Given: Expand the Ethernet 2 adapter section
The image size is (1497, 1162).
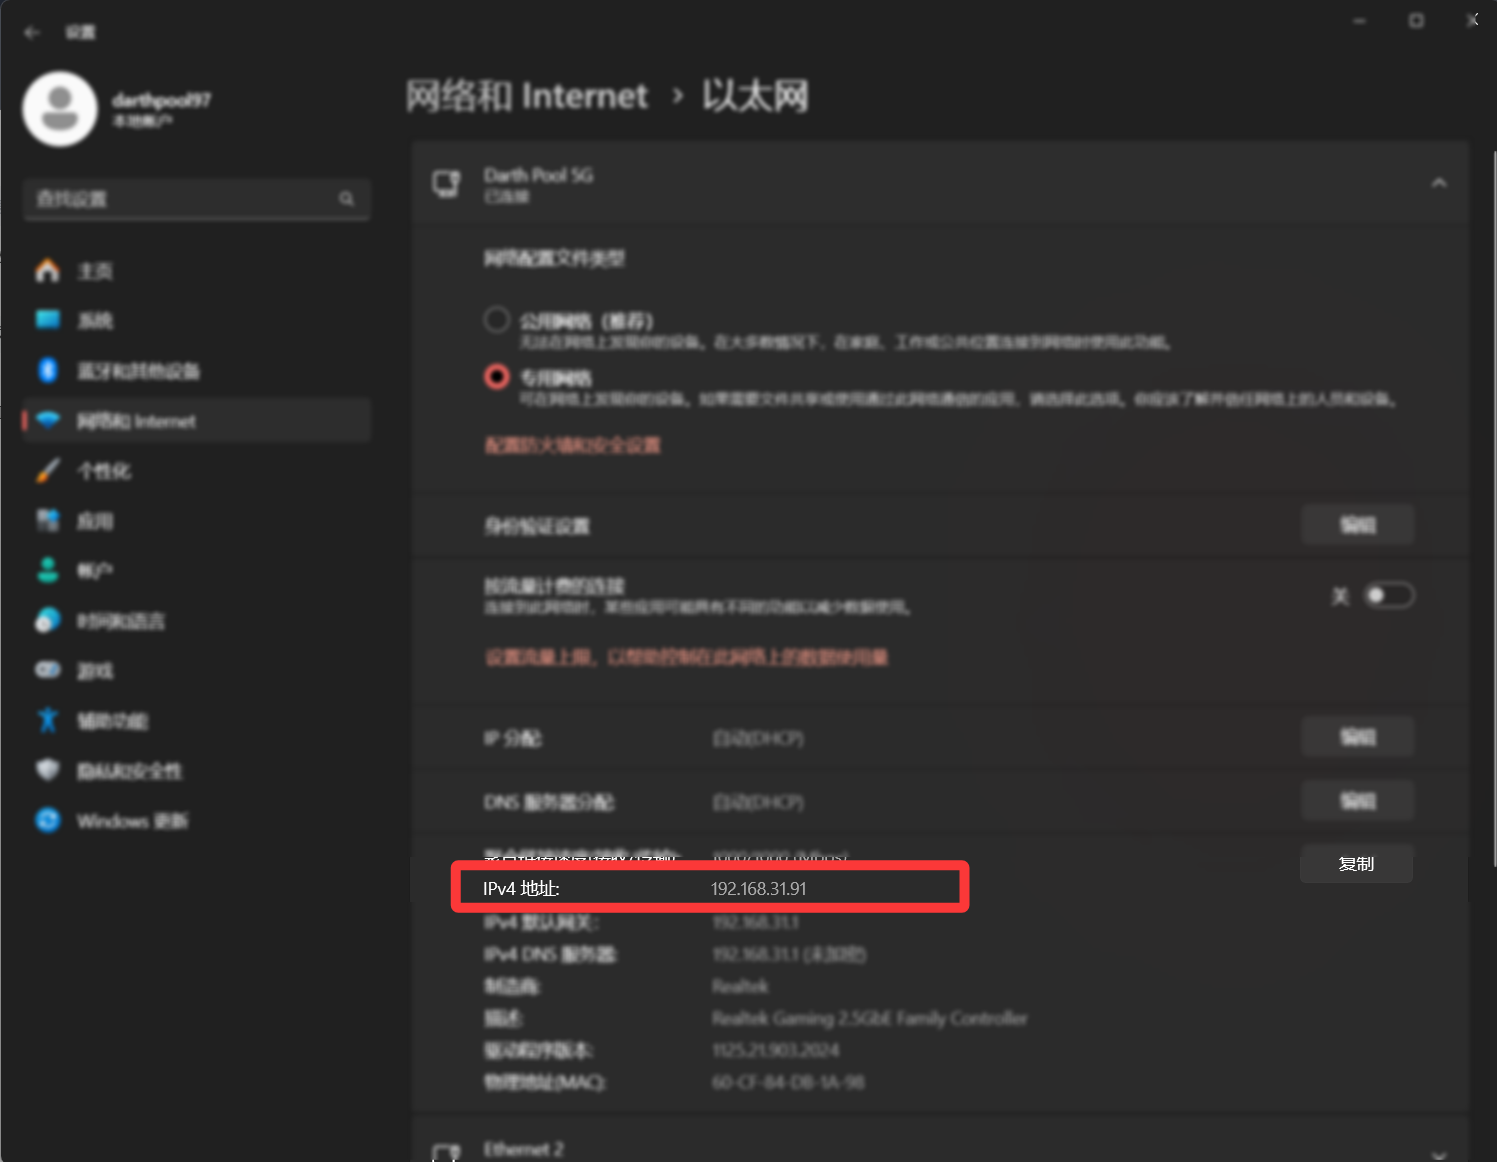Looking at the screenshot, I should pyautogui.click(x=1438, y=1153).
